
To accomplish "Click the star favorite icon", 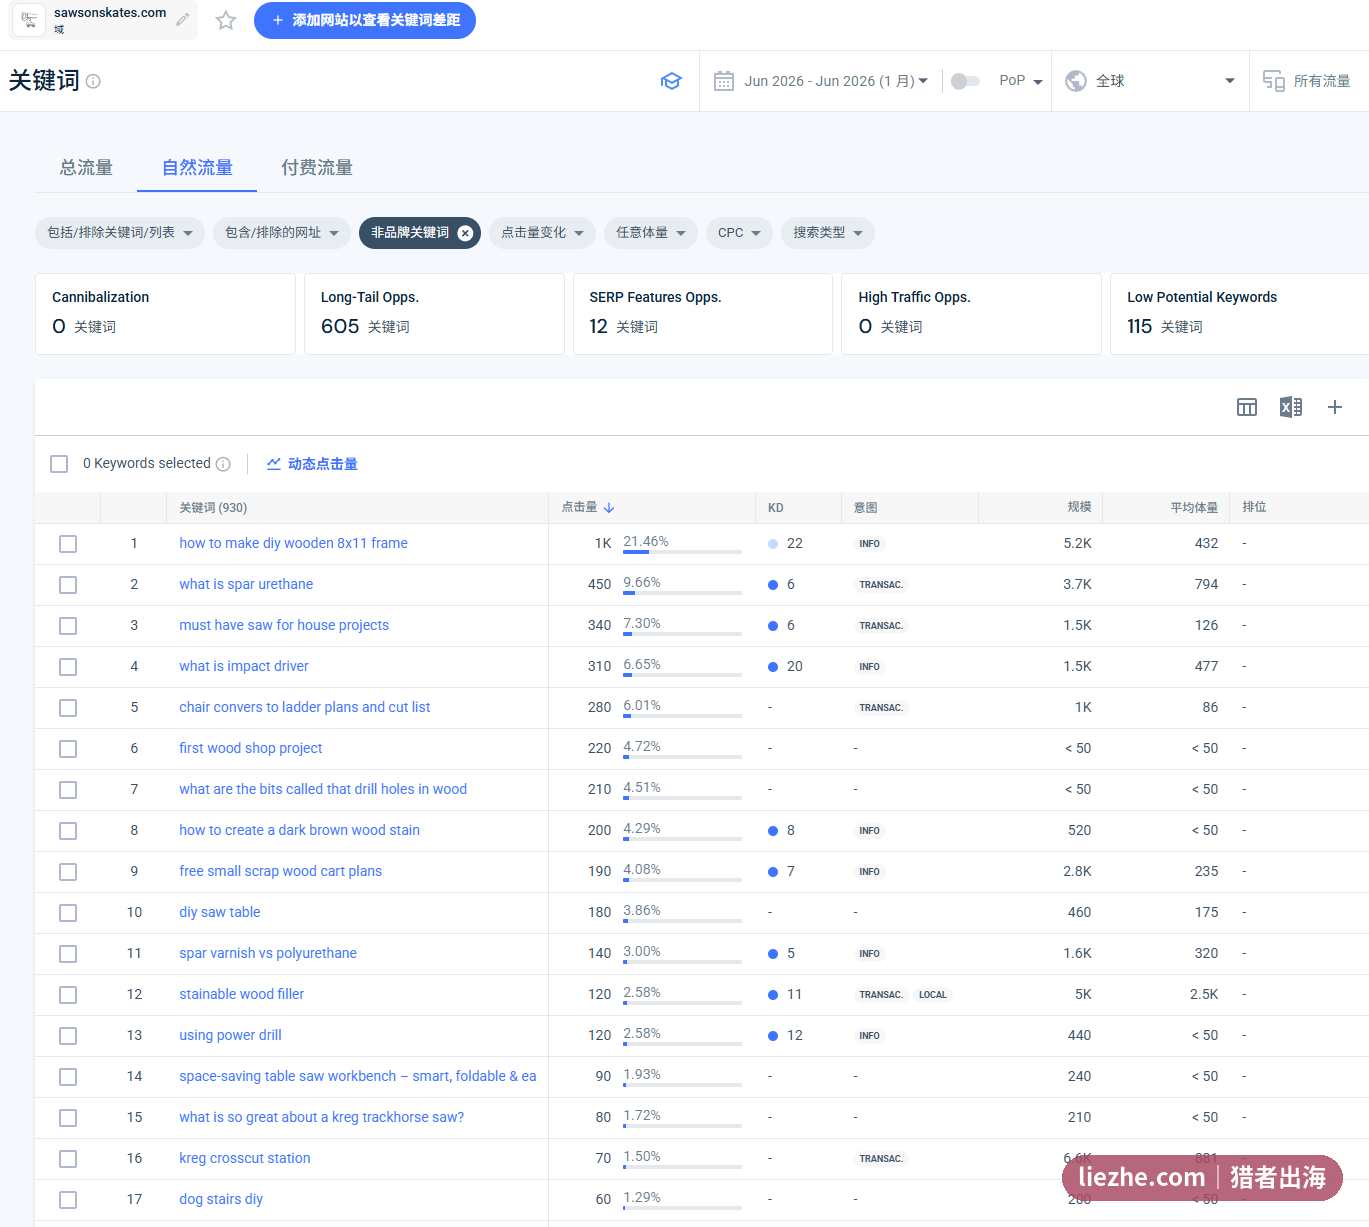I will click(226, 20).
